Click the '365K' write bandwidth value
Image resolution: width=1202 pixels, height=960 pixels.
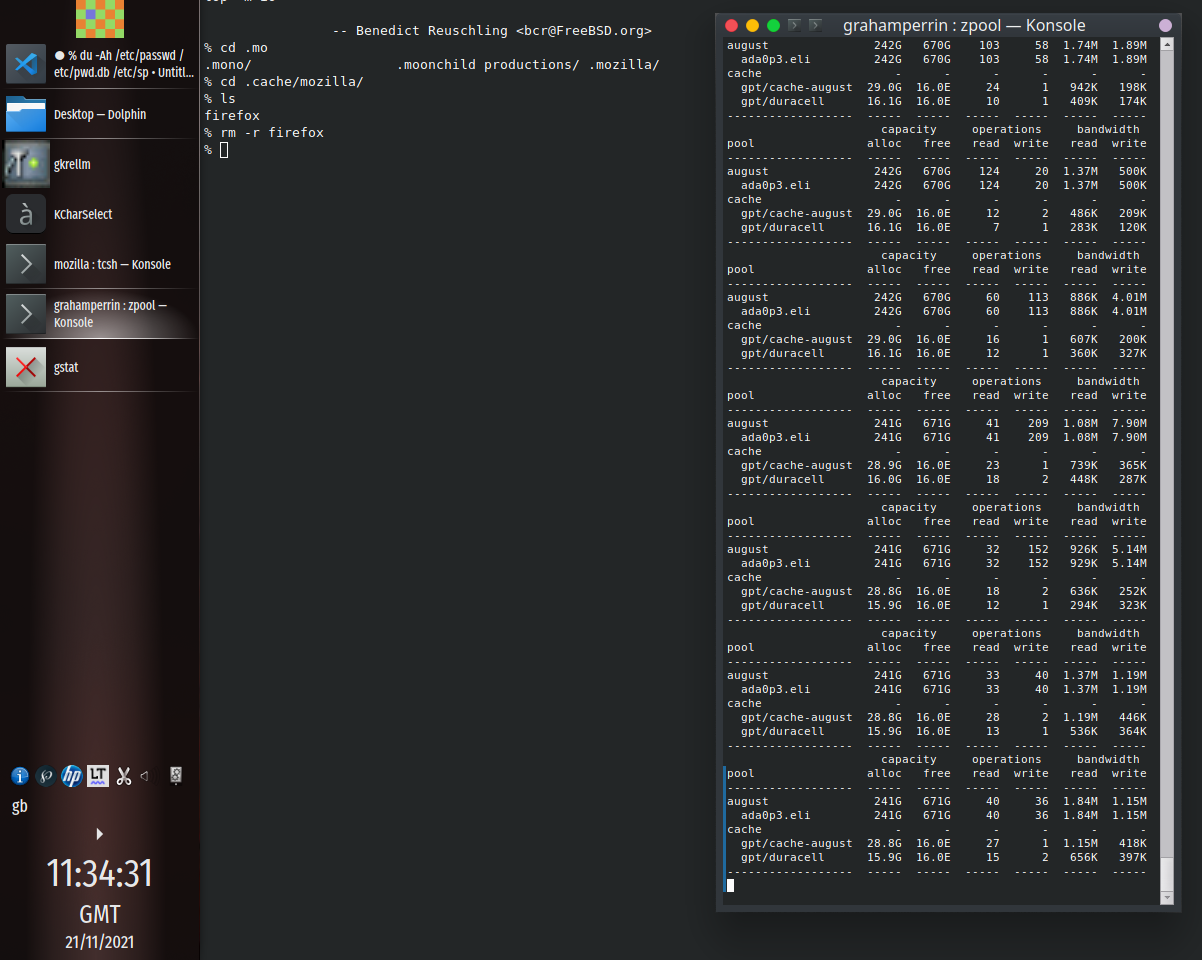click(1133, 465)
